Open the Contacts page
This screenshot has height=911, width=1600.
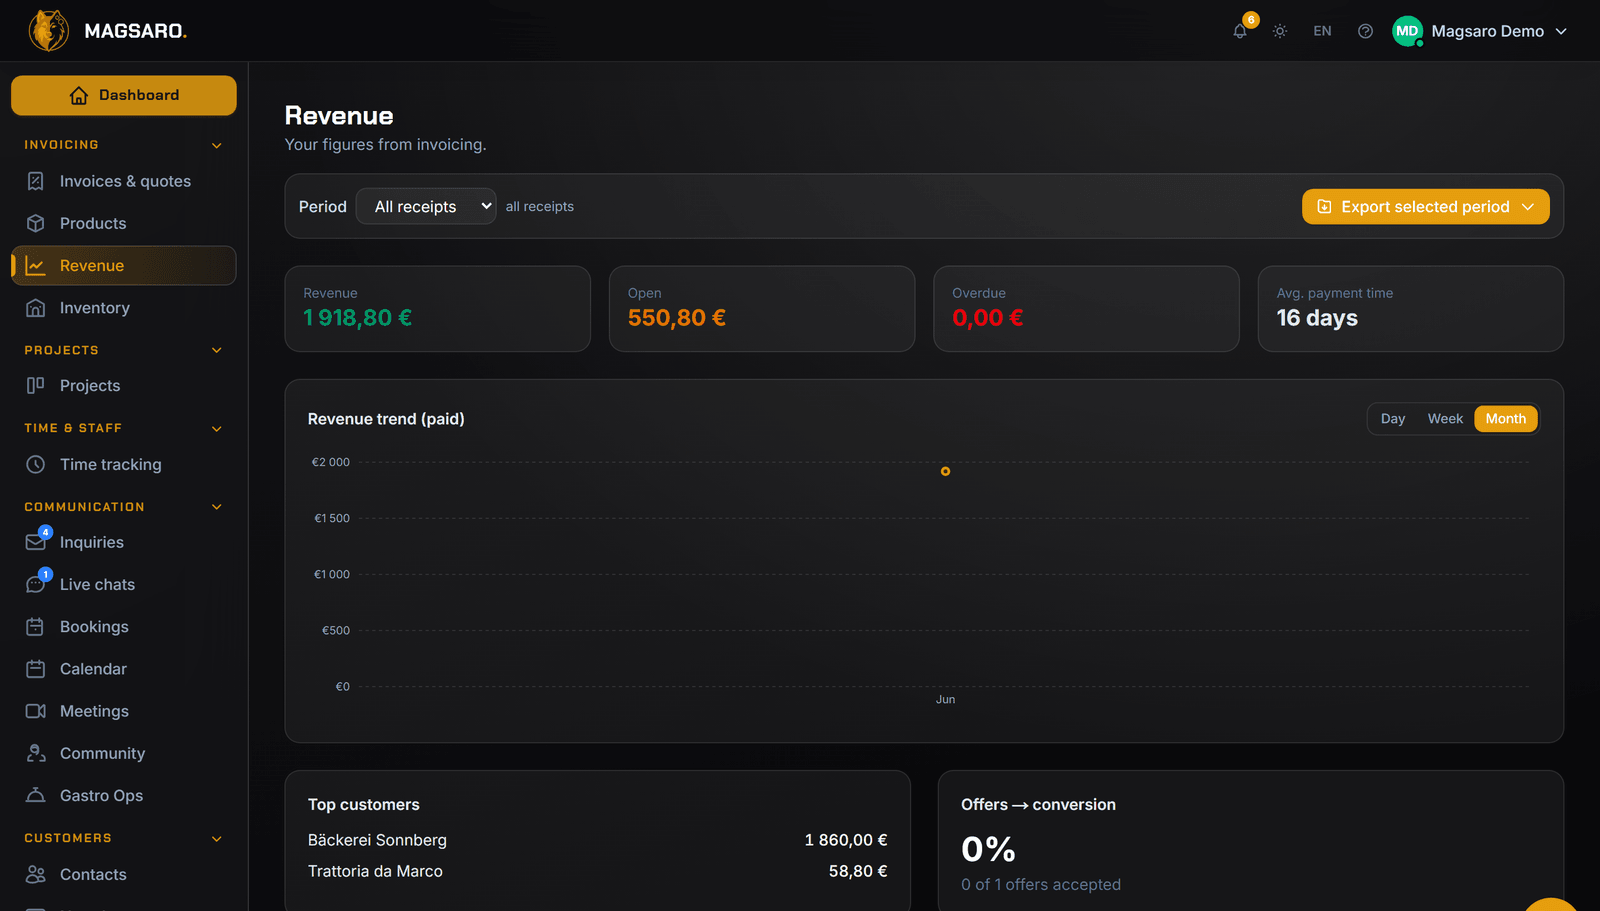click(x=124, y=874)
